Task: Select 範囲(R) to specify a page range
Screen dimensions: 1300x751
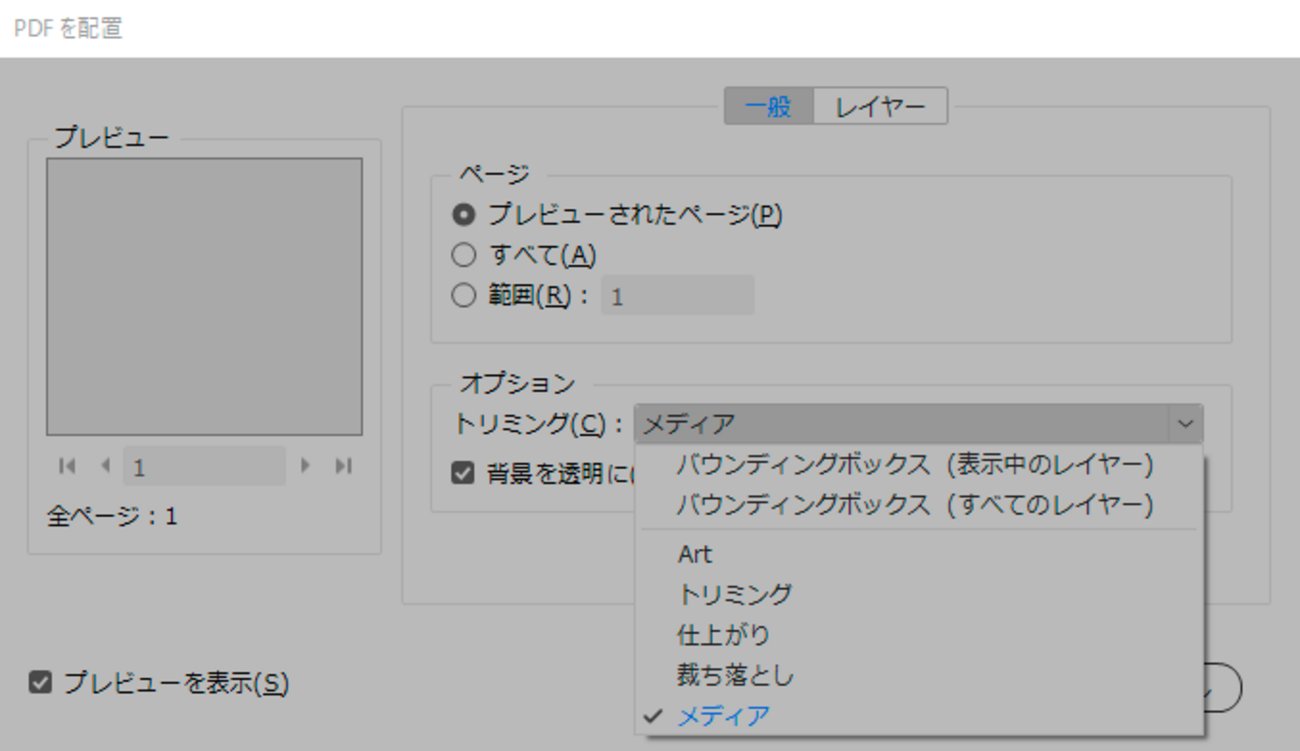Action: tap(464, 295)
